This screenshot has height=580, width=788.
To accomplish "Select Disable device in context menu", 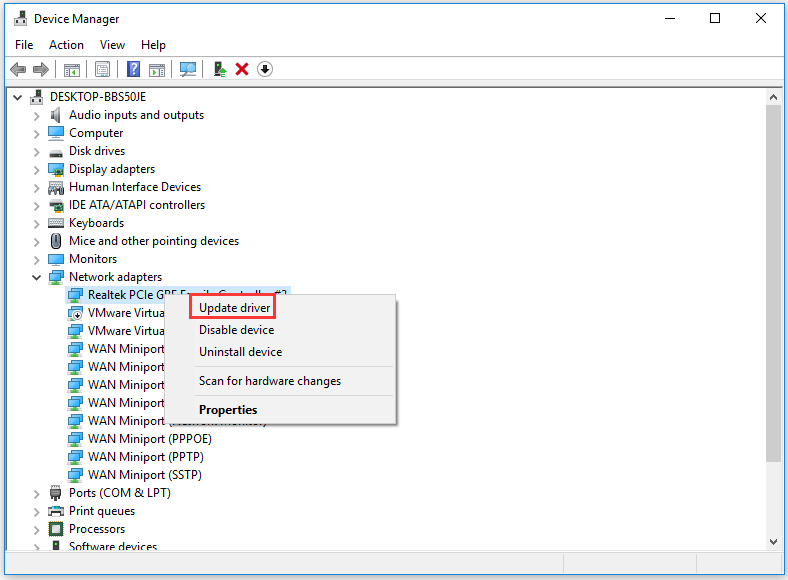I will 236,330.
